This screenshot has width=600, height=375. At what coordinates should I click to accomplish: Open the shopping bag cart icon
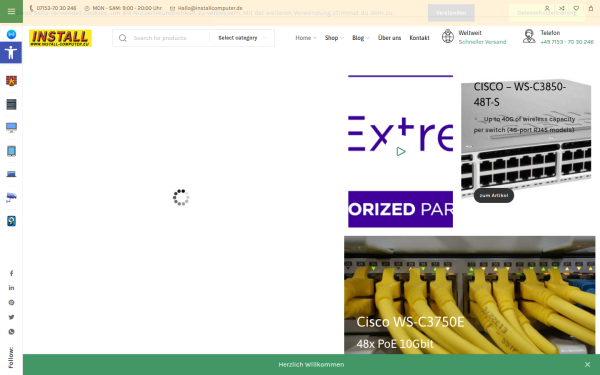tap(591, 8)
